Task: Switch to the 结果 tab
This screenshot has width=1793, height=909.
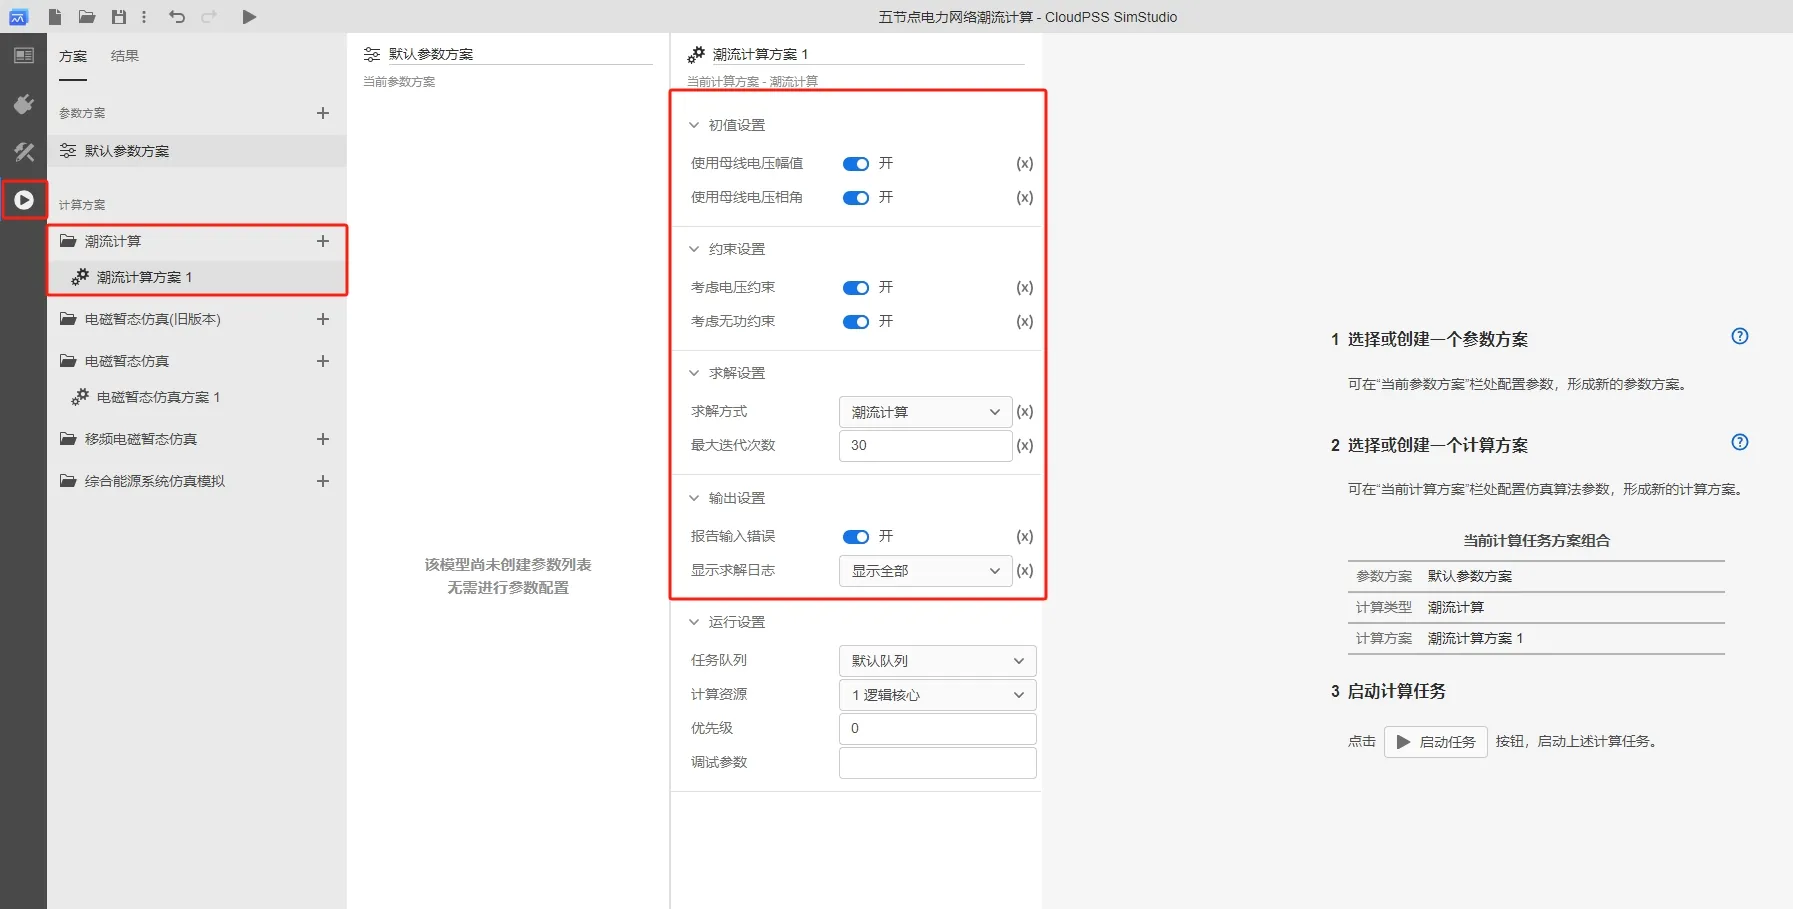Action: click(125, 56)
